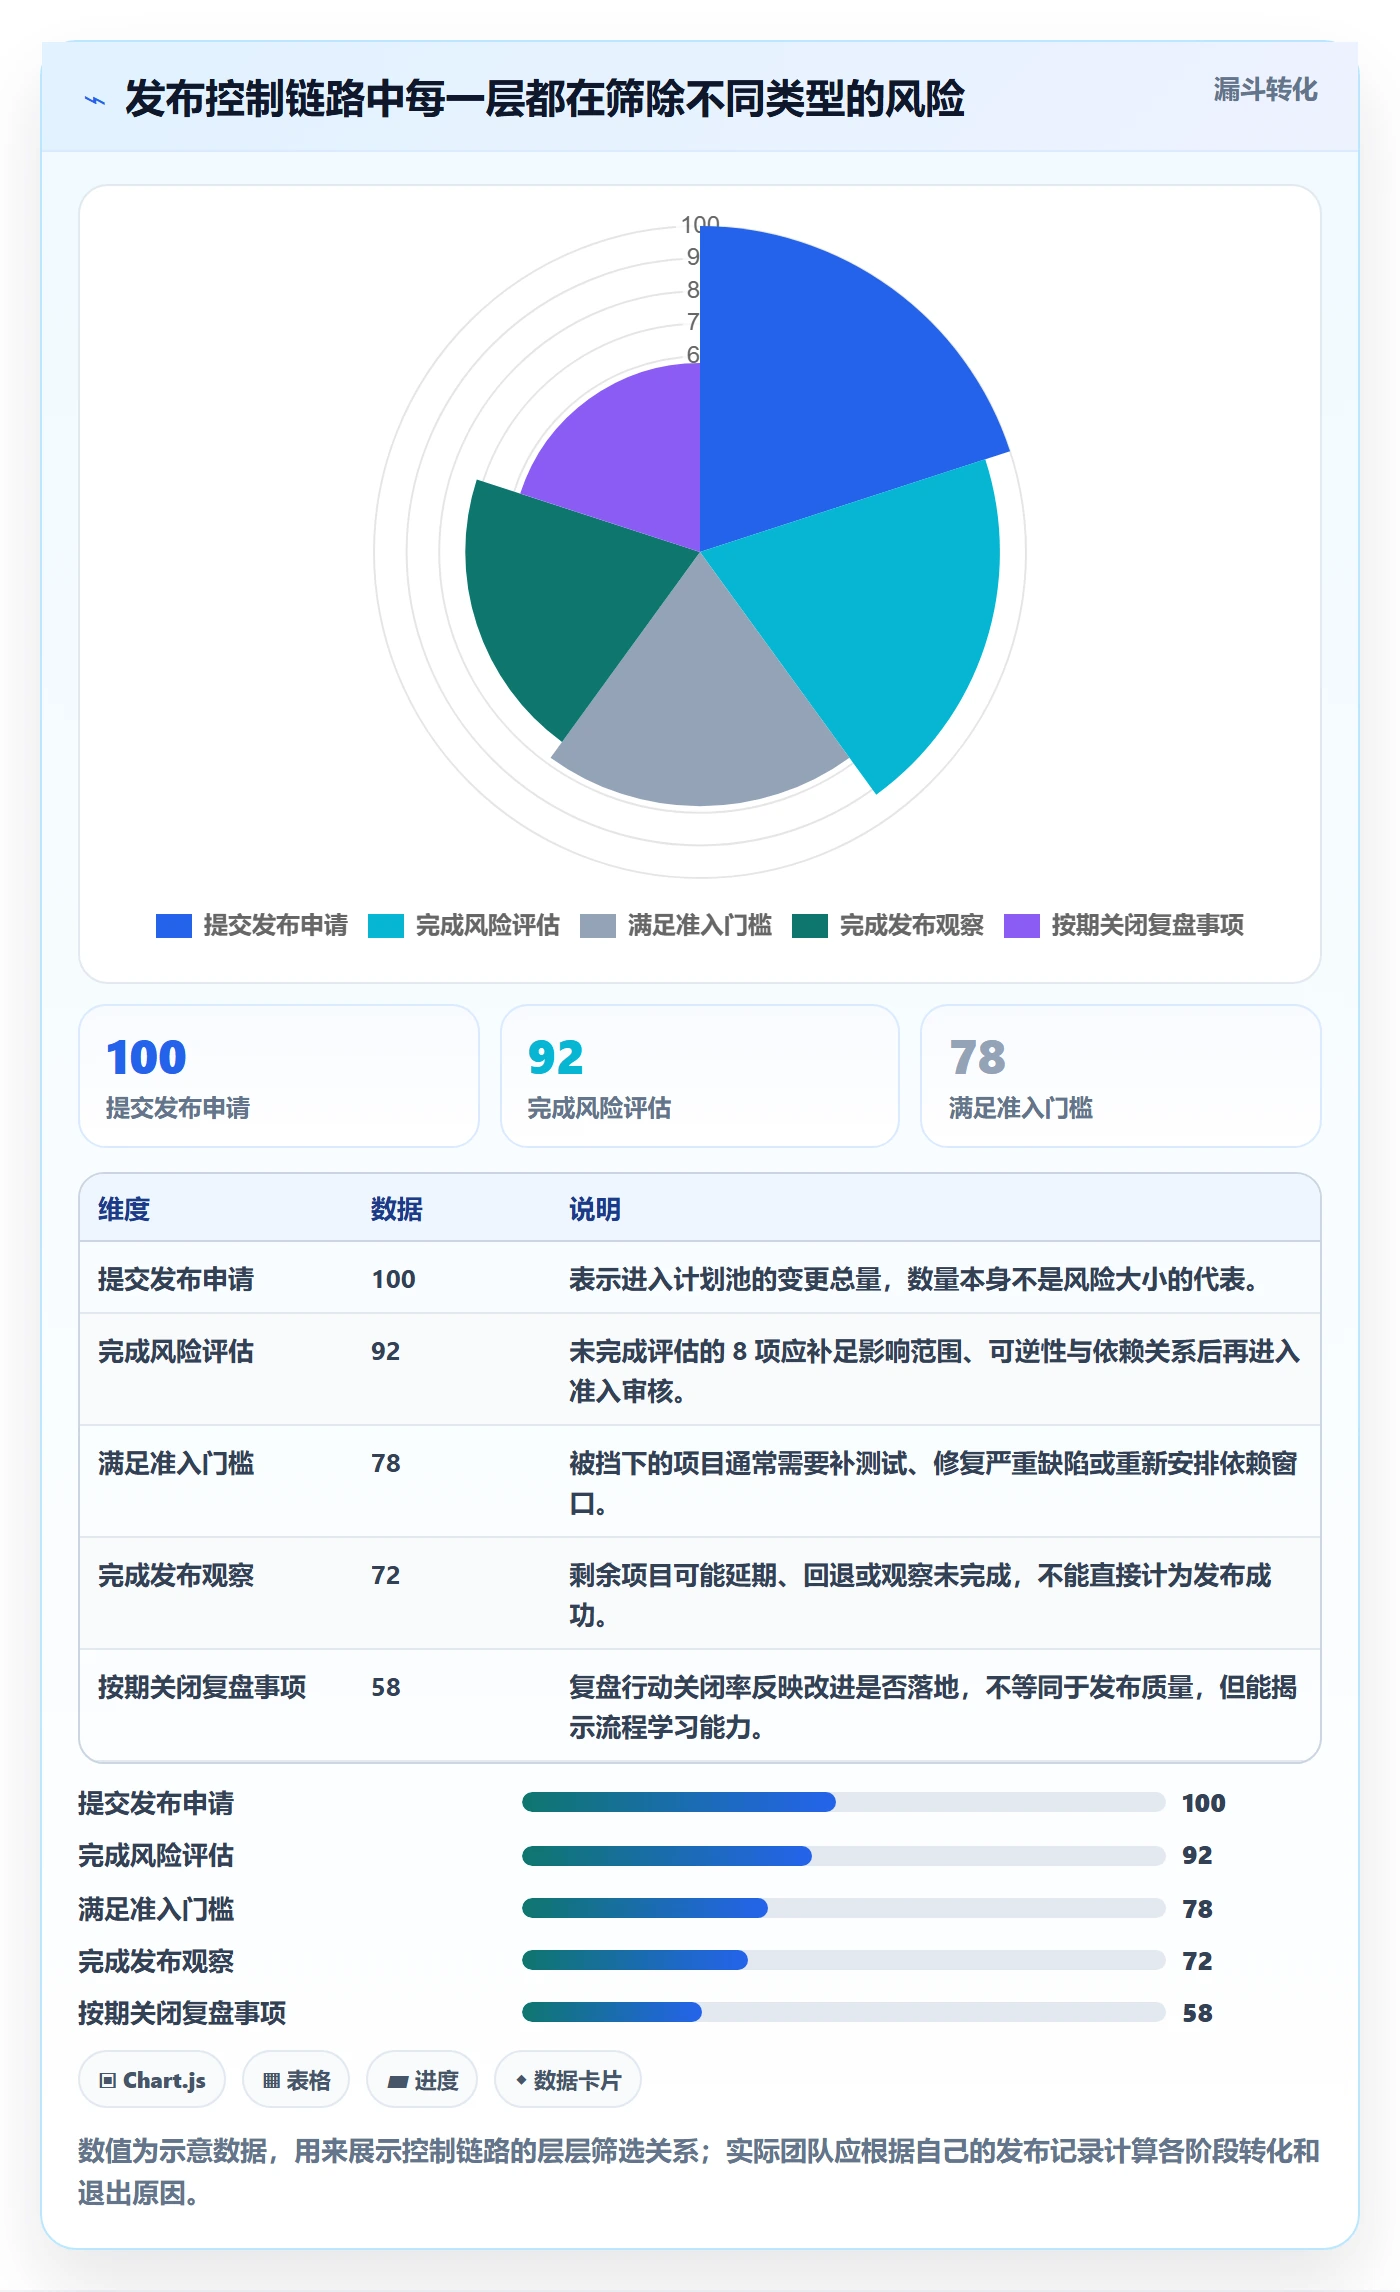
Task: Click the 表格 chip
Action: [296, 2080]
